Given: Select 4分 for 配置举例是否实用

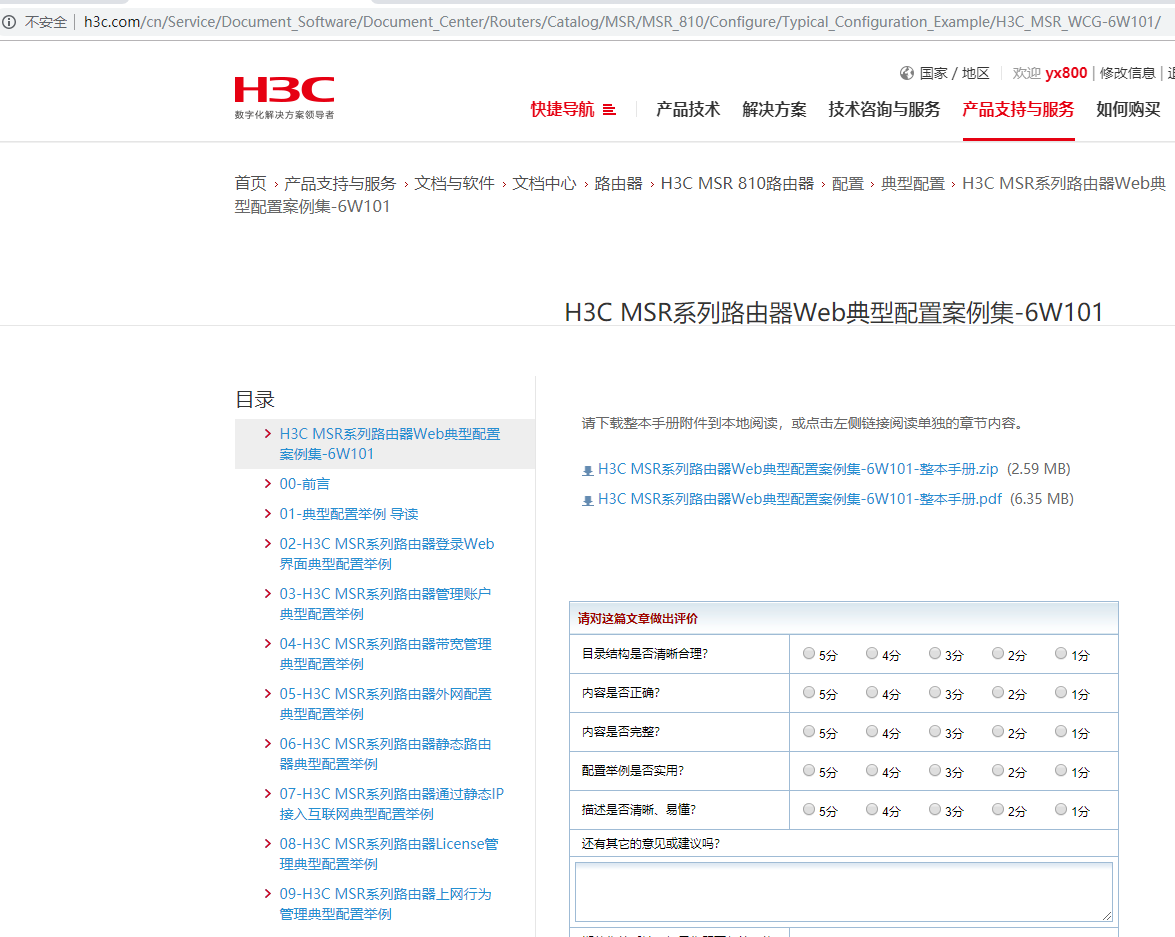Looking at the screenshot, I should pos(872,771).
